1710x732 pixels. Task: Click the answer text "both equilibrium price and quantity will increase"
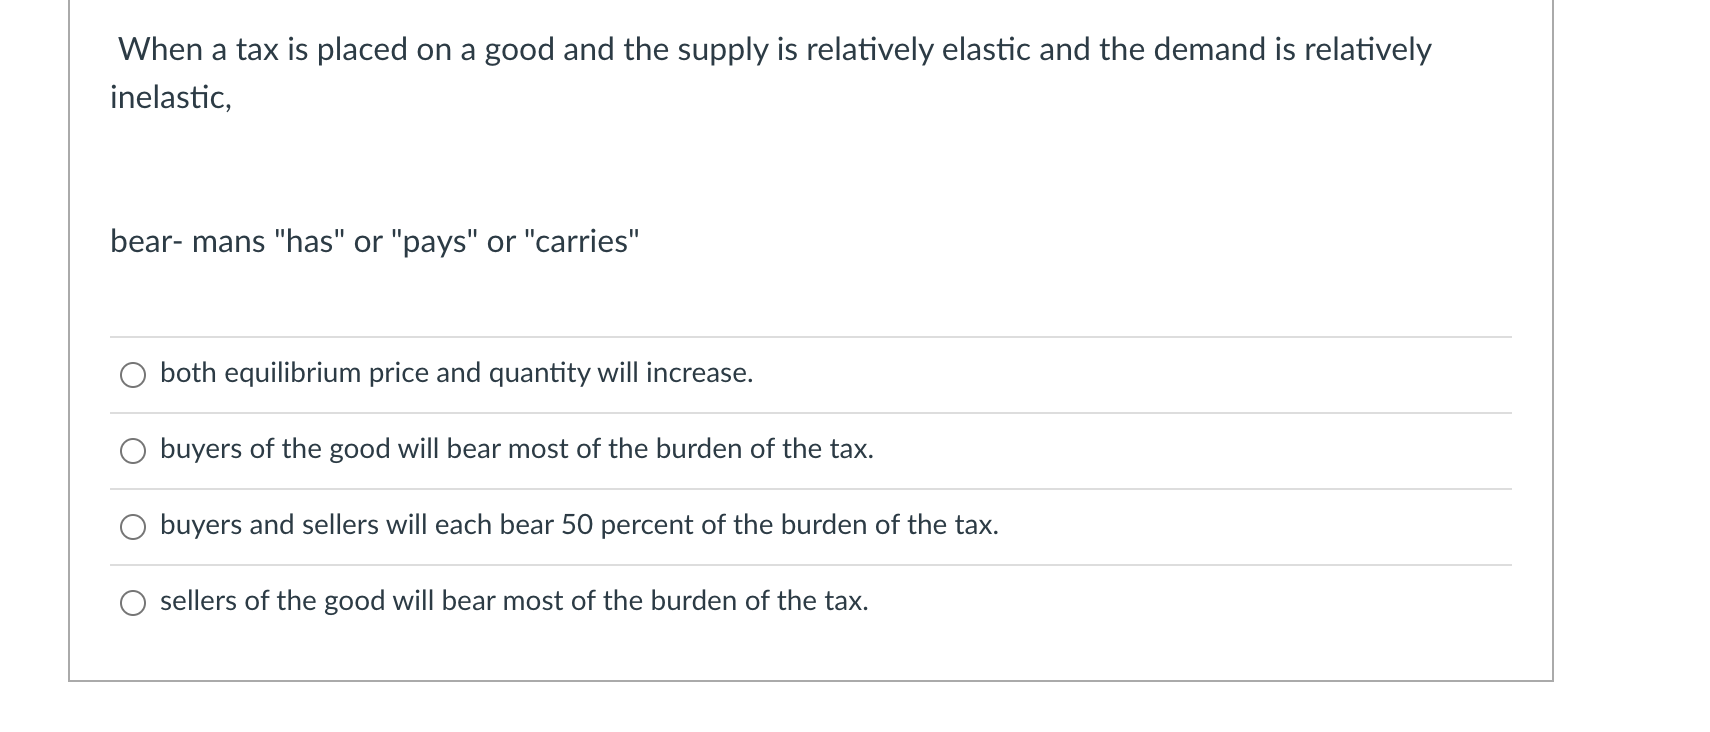(x=456, y=374)
